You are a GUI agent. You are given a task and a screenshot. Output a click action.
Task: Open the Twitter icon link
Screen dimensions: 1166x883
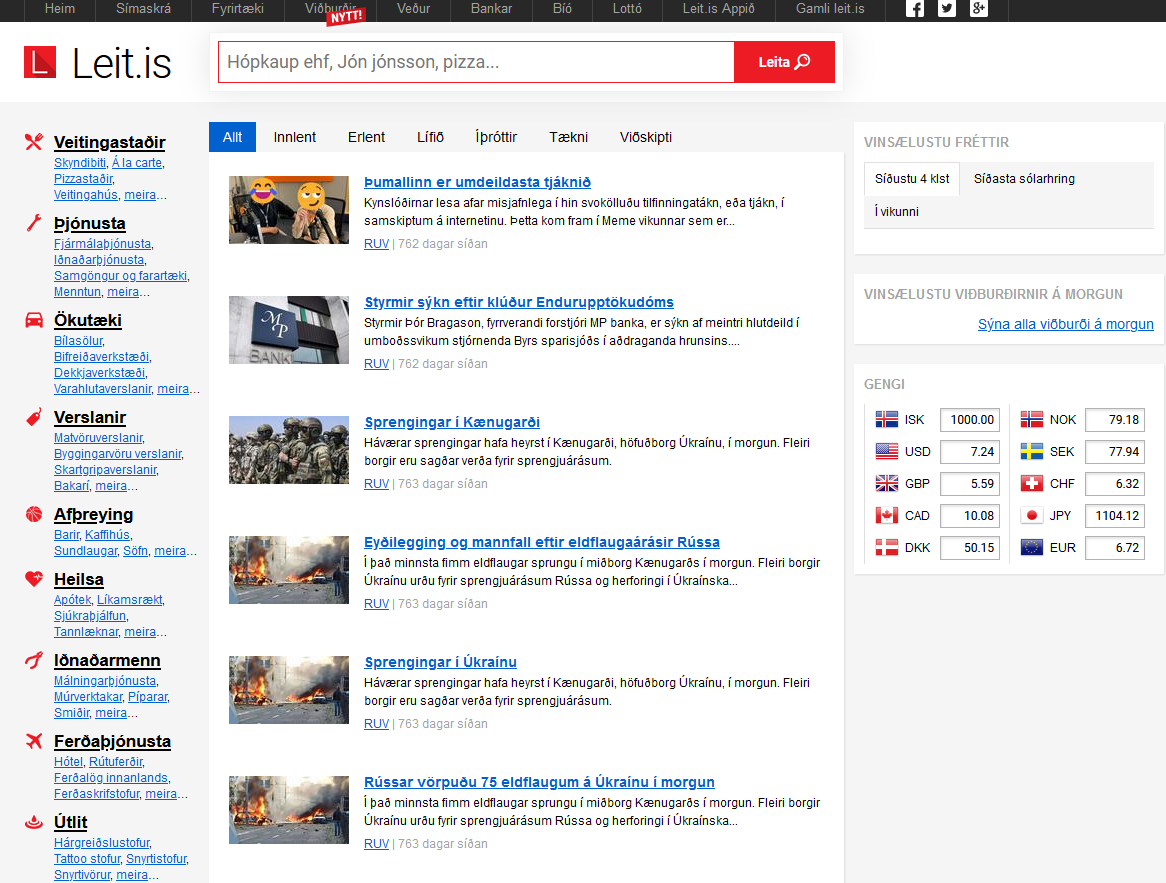946,9
